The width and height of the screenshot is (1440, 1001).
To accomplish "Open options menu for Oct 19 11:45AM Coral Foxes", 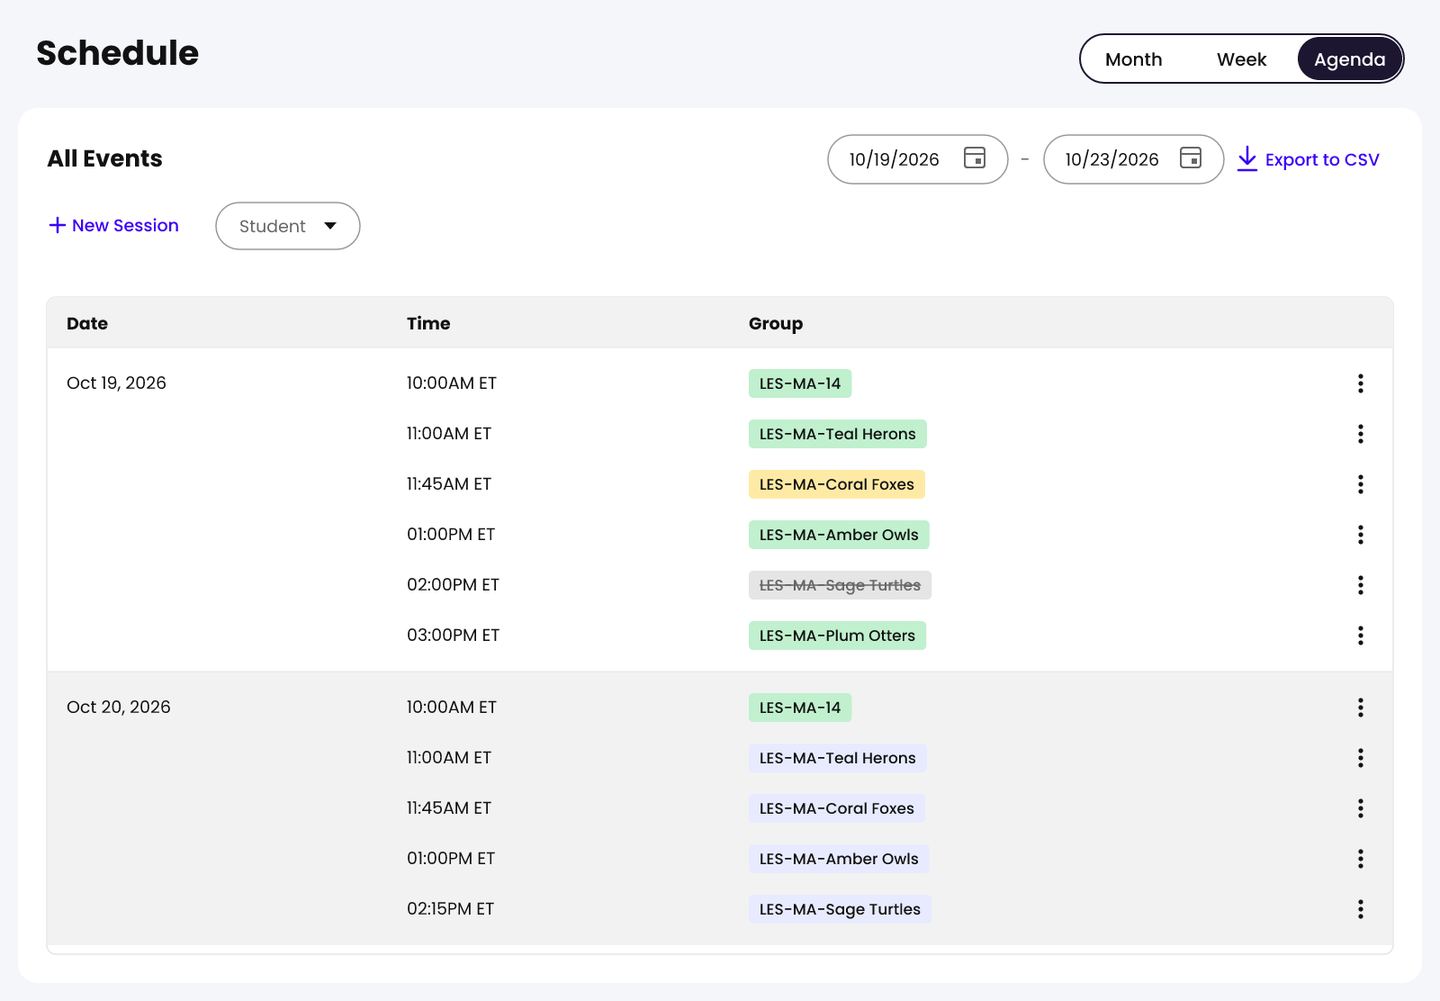I will point(1360,484).
